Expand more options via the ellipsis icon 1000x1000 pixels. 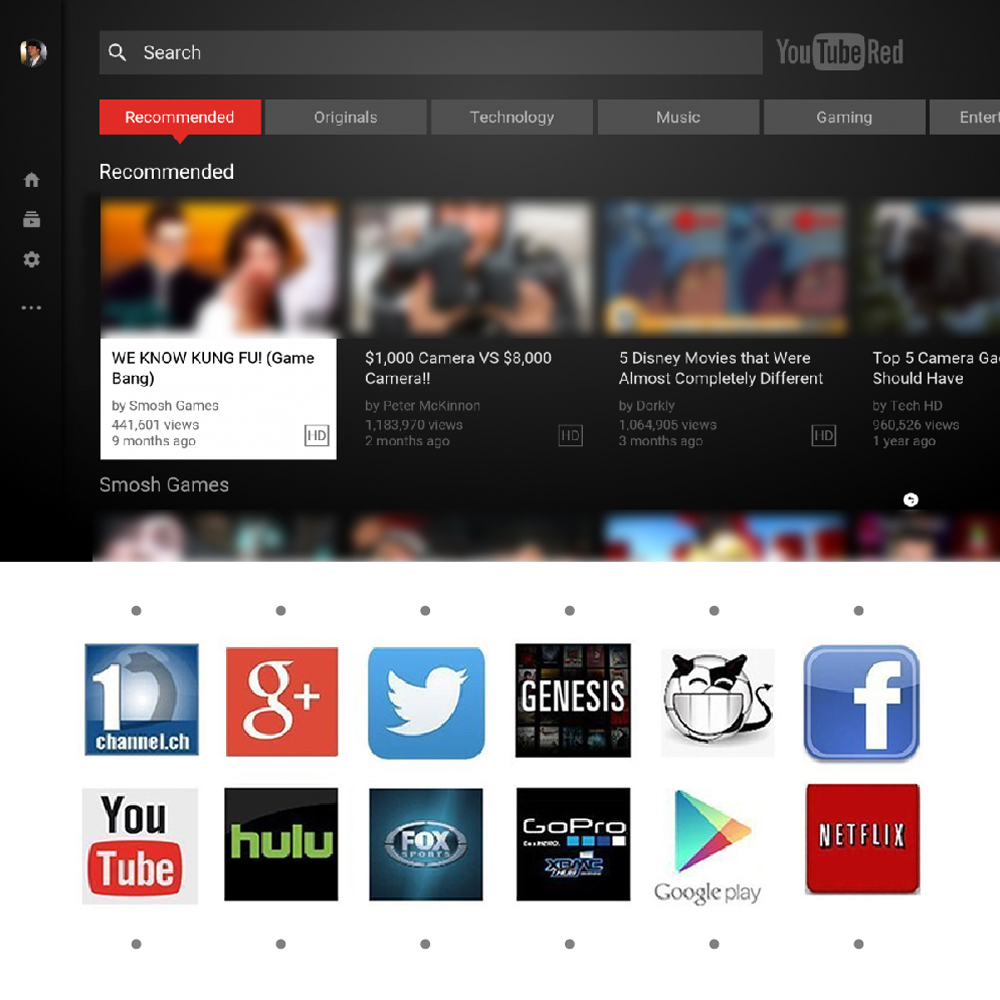coord(31,307)
